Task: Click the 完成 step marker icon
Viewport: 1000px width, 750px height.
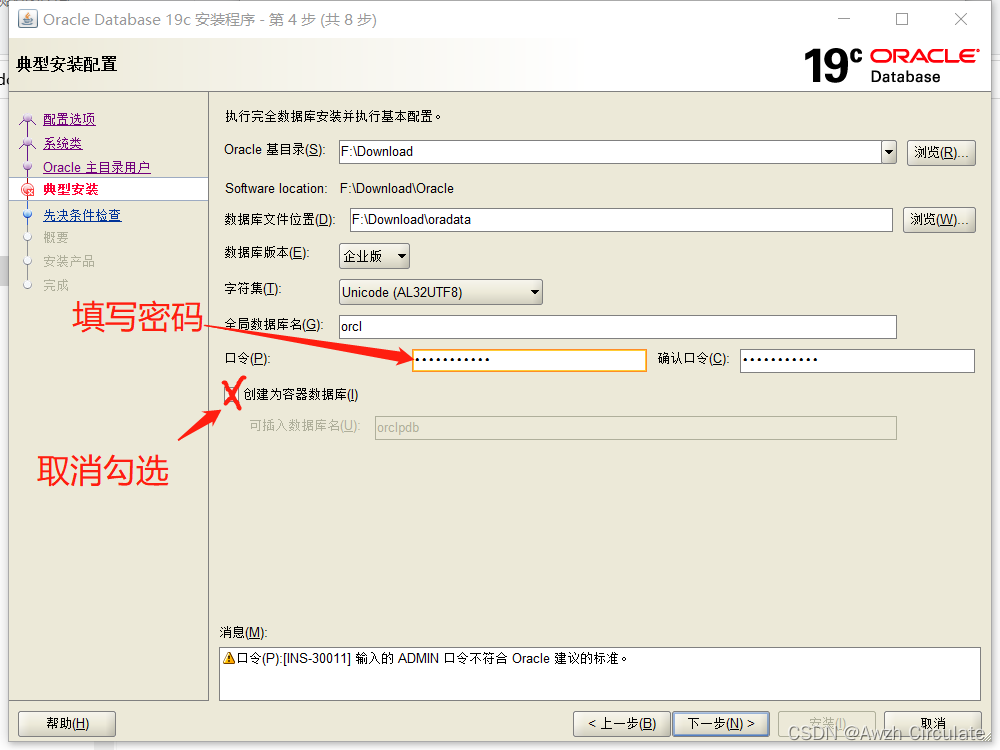Action: click(29, 284)
